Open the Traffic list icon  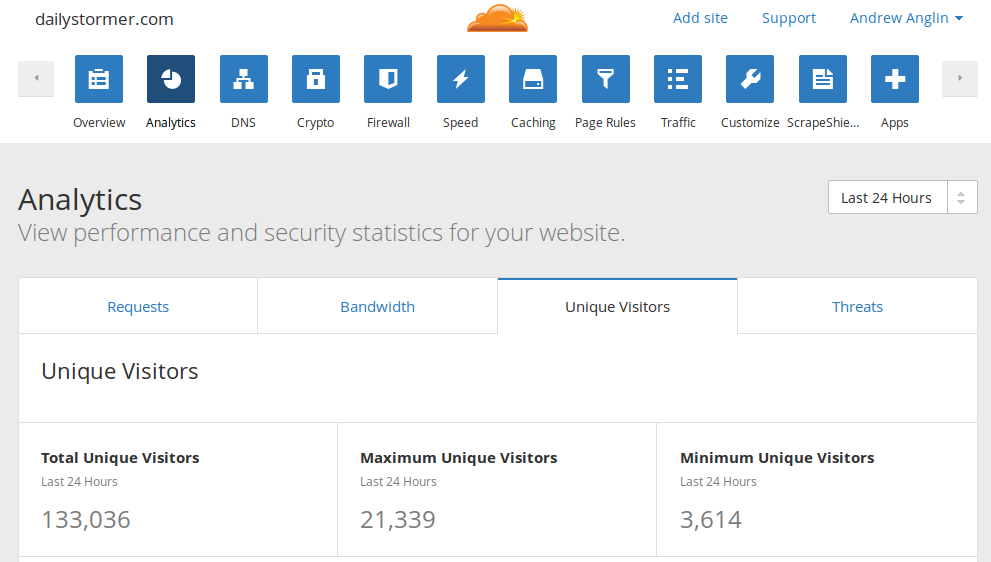point(678,80)
